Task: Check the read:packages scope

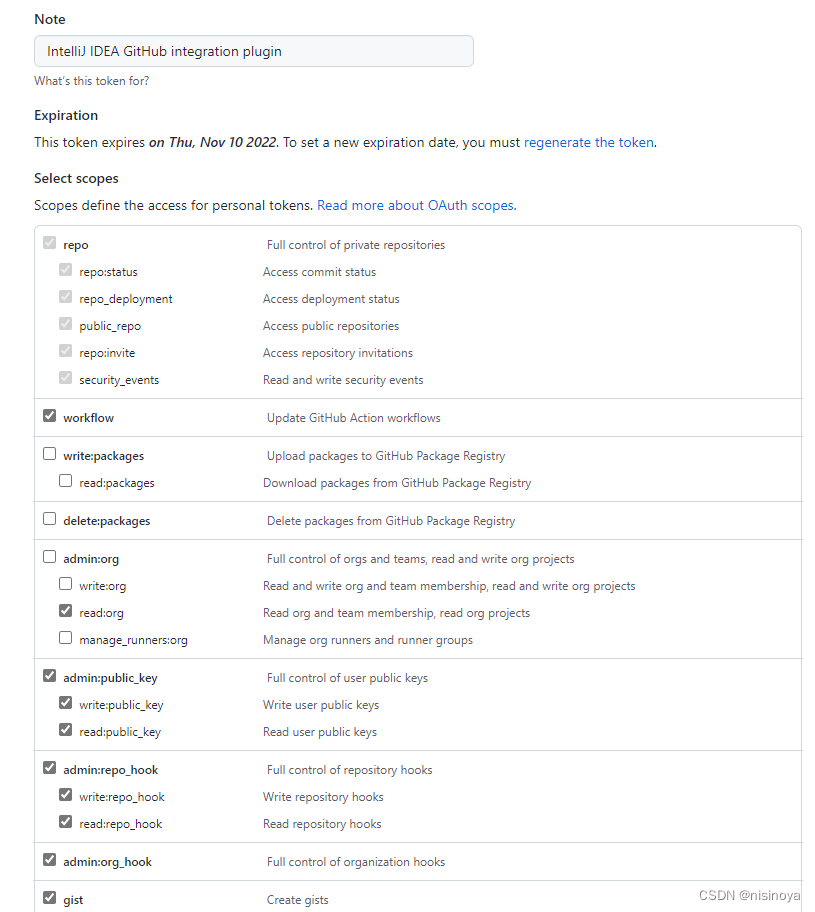Action: click(66, 481)
